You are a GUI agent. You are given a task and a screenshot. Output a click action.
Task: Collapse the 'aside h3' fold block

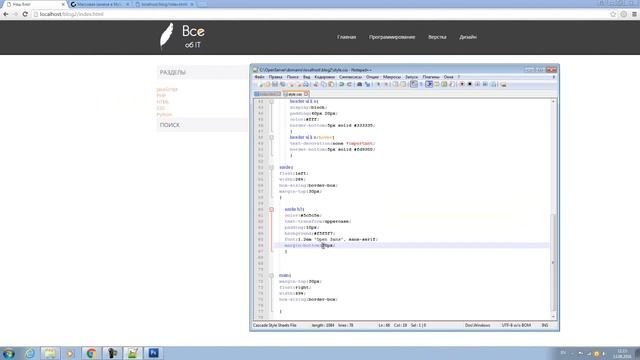coord(271,209)
